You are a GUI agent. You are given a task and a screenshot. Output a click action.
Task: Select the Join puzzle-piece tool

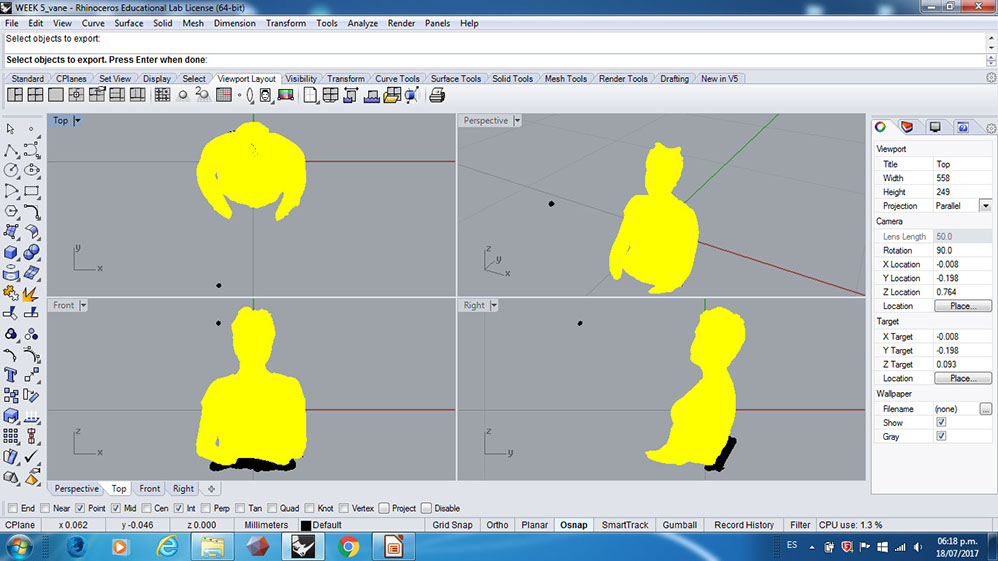coord(11,294)
